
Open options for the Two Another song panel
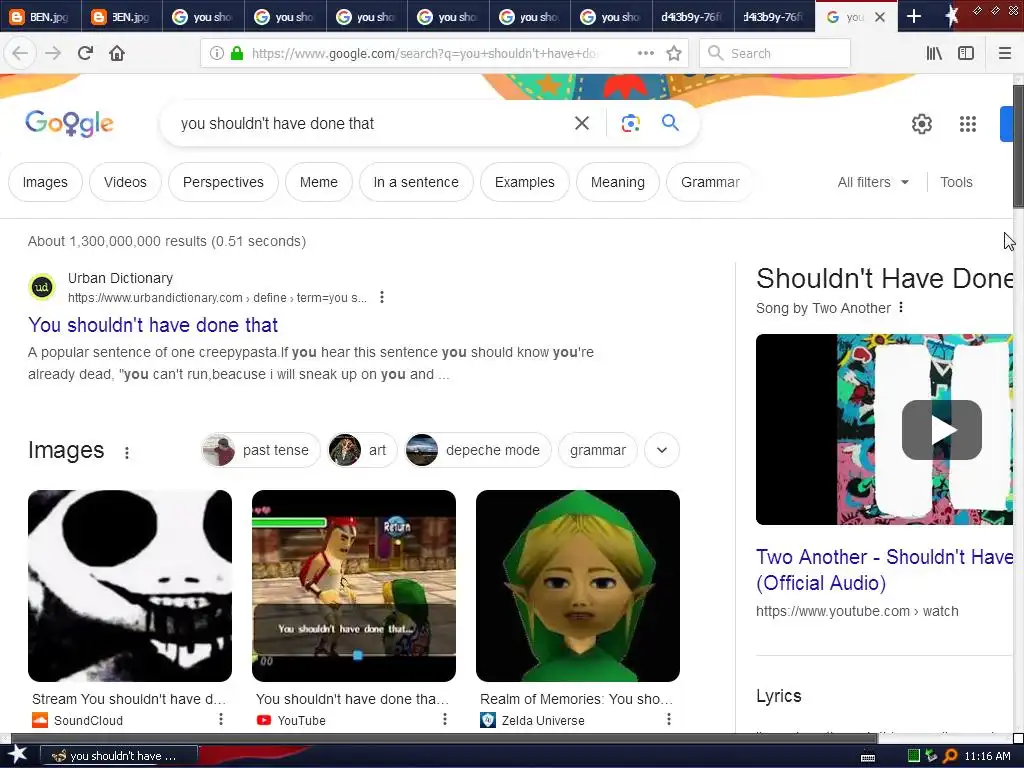pos(901,307)
